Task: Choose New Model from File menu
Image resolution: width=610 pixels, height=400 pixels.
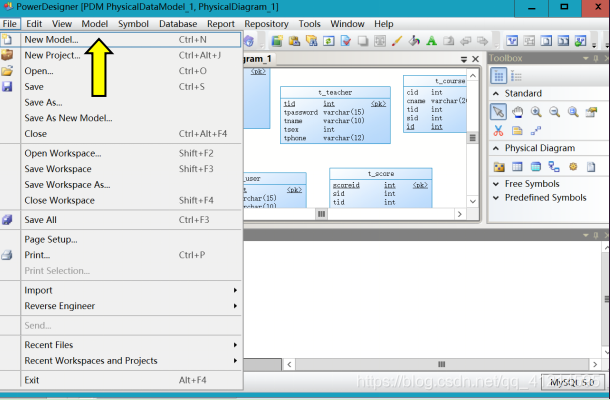Action: [x=121, y=40]
